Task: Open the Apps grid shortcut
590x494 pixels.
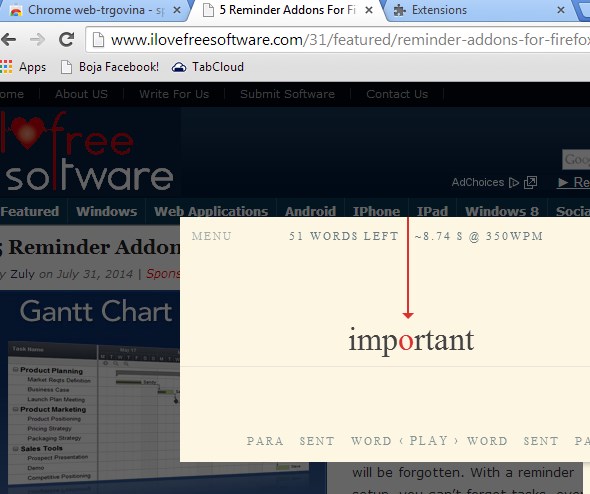Action: coord(23,67)
